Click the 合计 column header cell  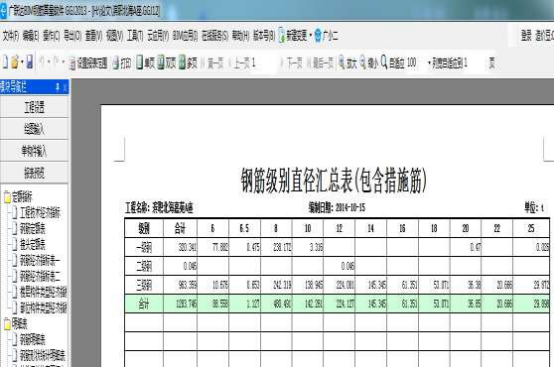click(180, 228)
